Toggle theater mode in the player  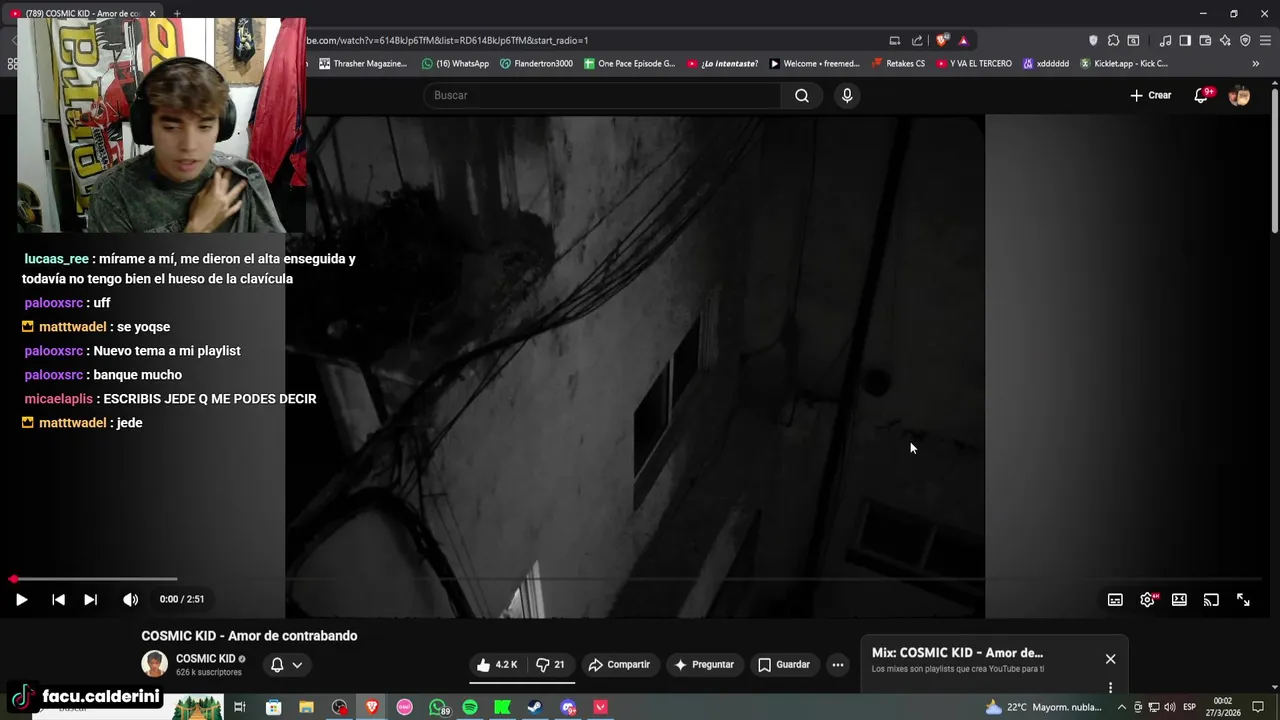click(x=1179, y=600)
